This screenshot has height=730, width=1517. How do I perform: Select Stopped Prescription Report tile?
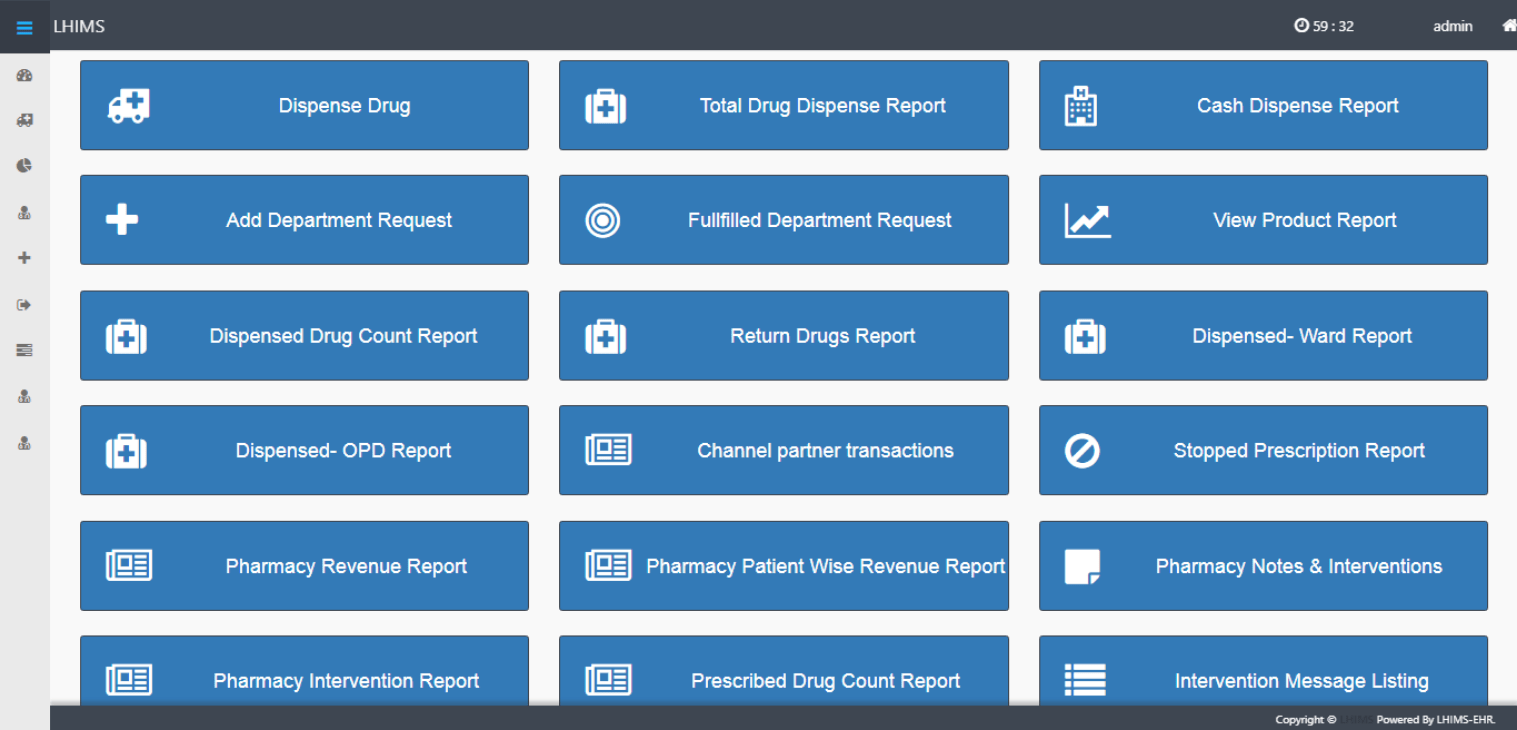(1263, 451)
